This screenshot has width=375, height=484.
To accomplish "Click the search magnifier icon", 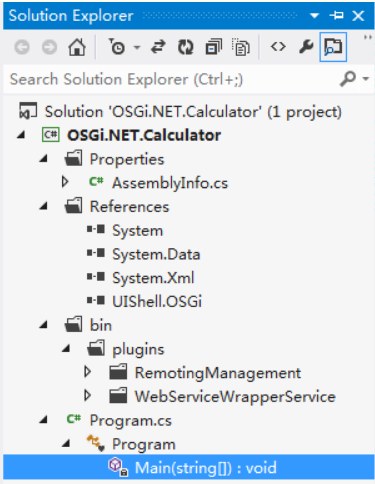I will [348, 79].
